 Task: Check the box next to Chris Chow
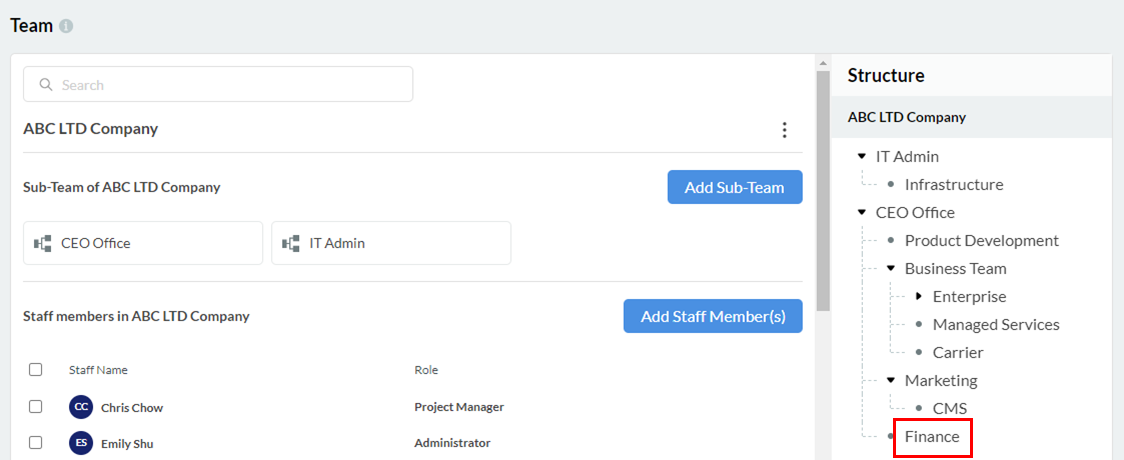(x=36, y=407)
